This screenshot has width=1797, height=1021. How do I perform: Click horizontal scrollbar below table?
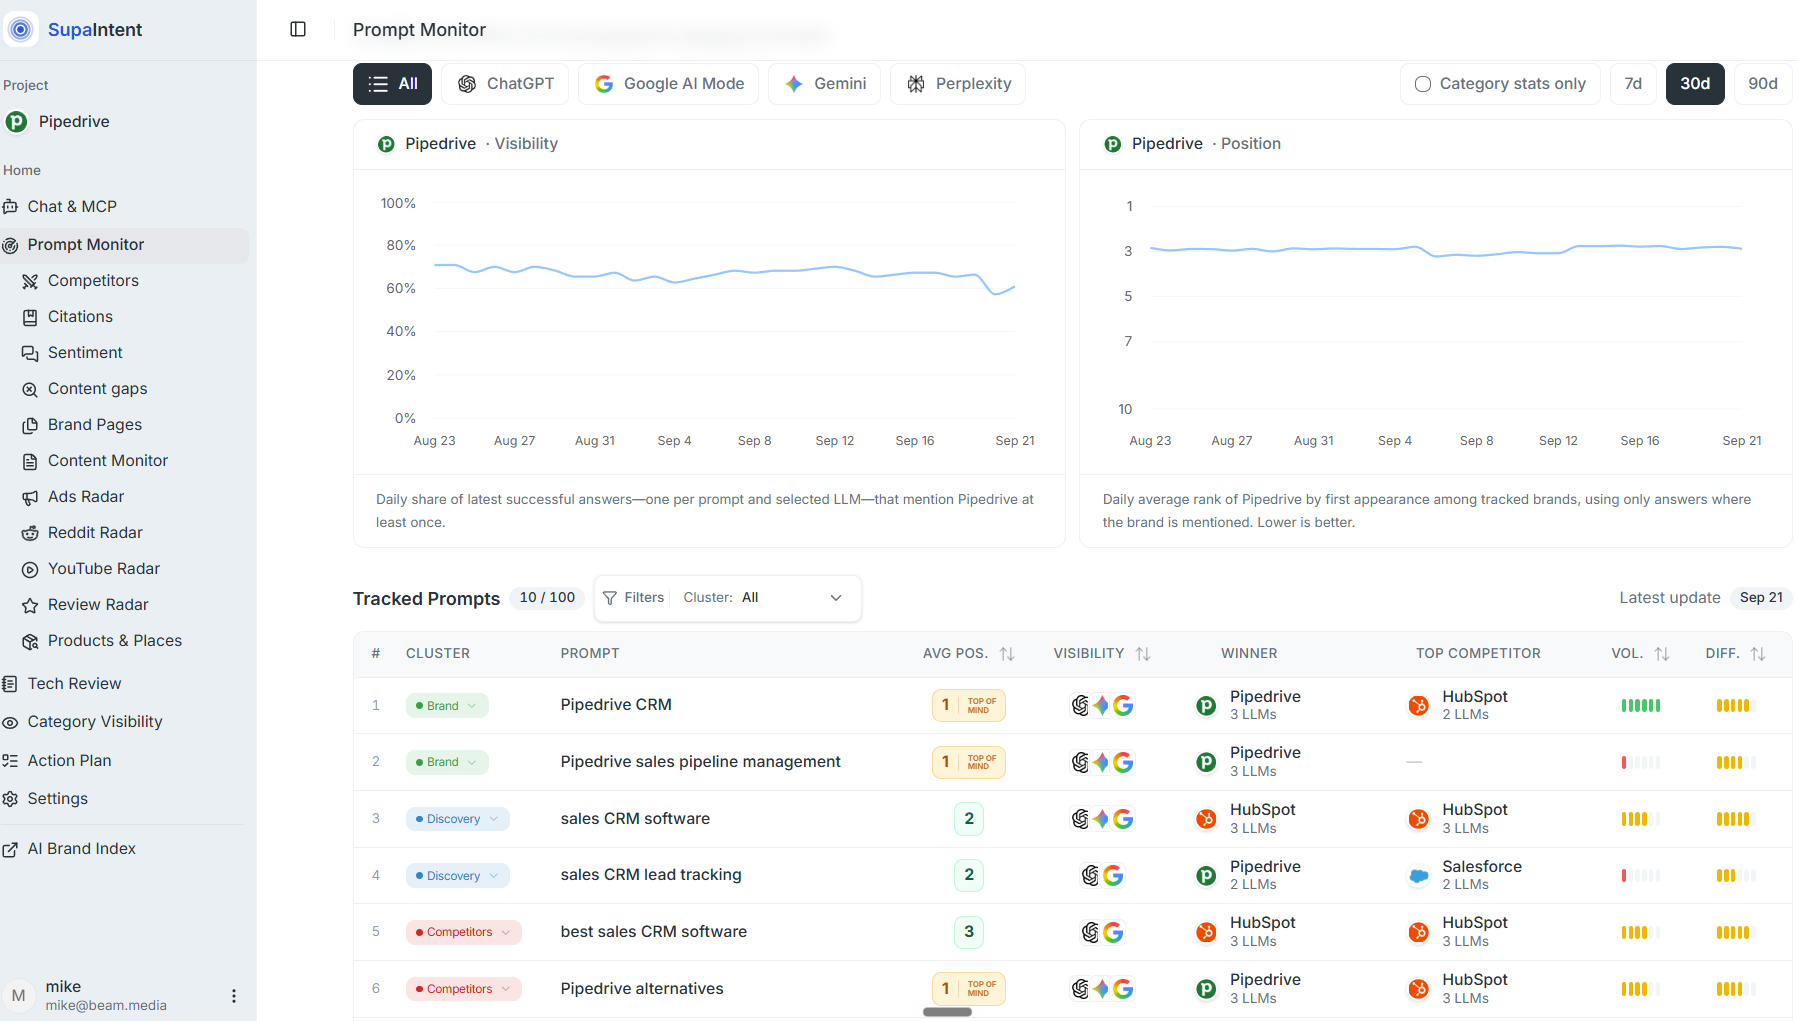[x=947, y=1012]
